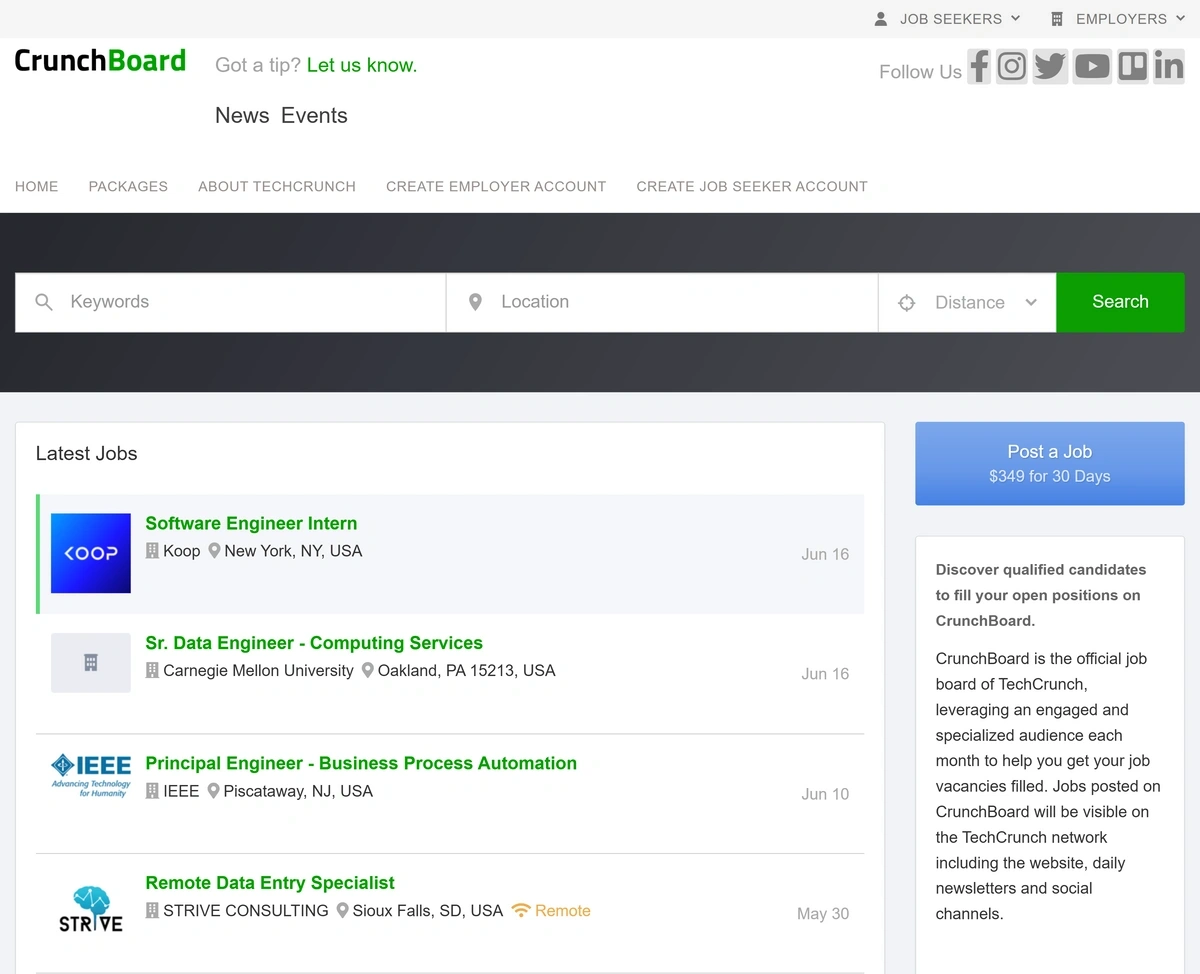Image resolution: width=1200 pixels, height=974 pixels.
Task: Open the Distance dropdown selector
Action: coord(967,303)
